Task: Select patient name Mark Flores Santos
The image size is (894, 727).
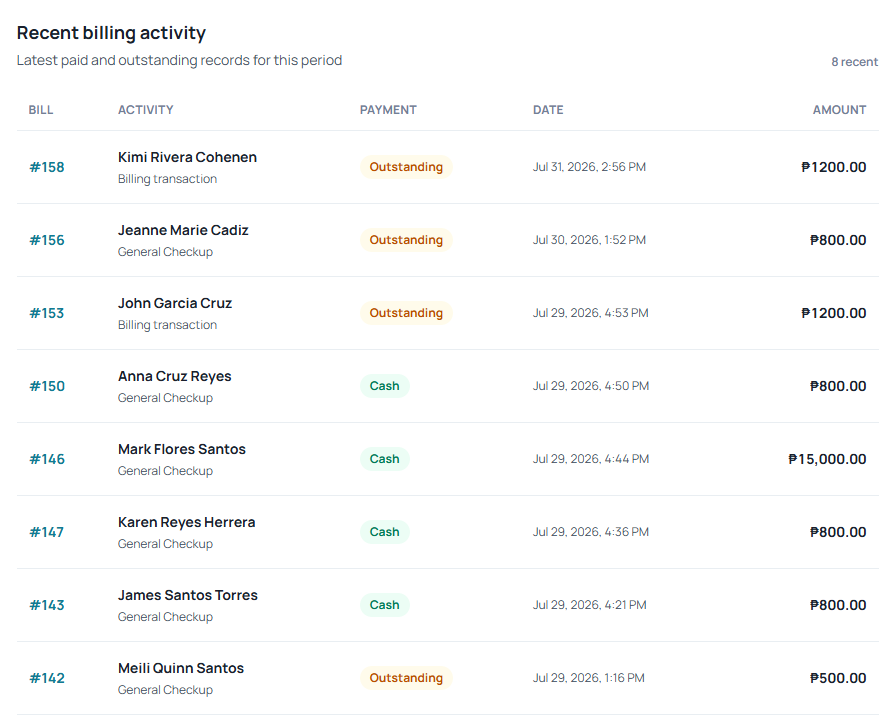Action: pos(182,449)
